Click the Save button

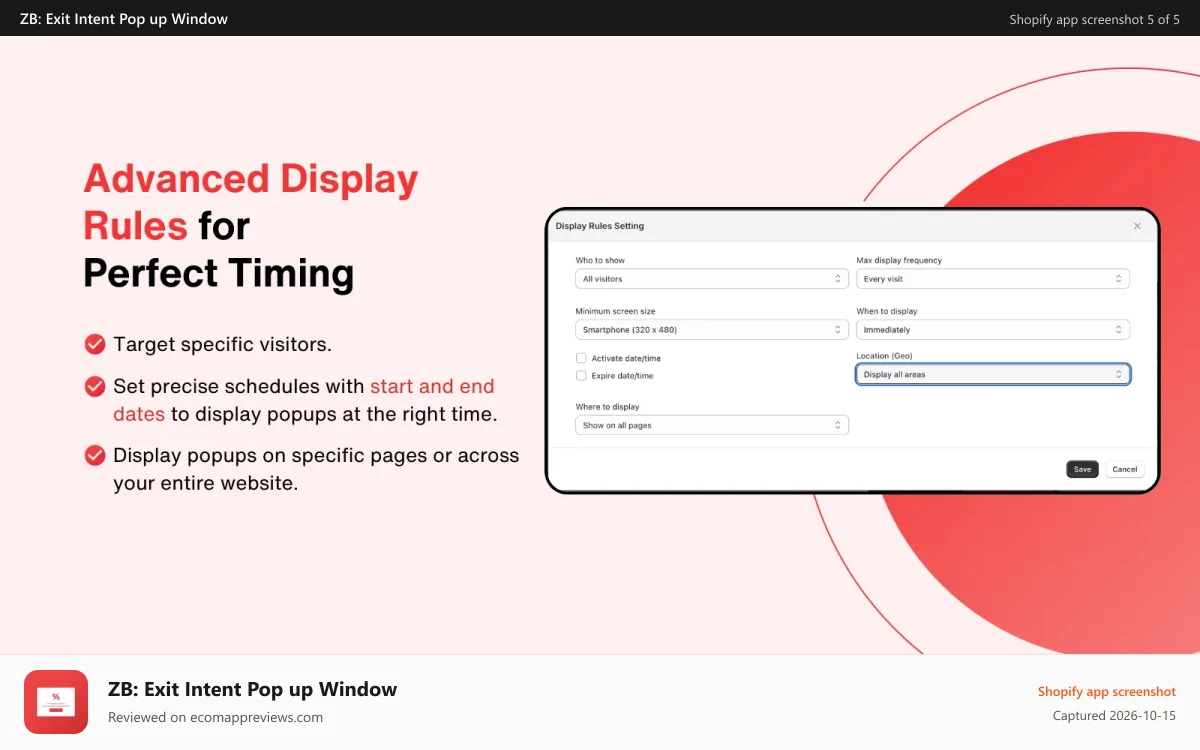1082,469
